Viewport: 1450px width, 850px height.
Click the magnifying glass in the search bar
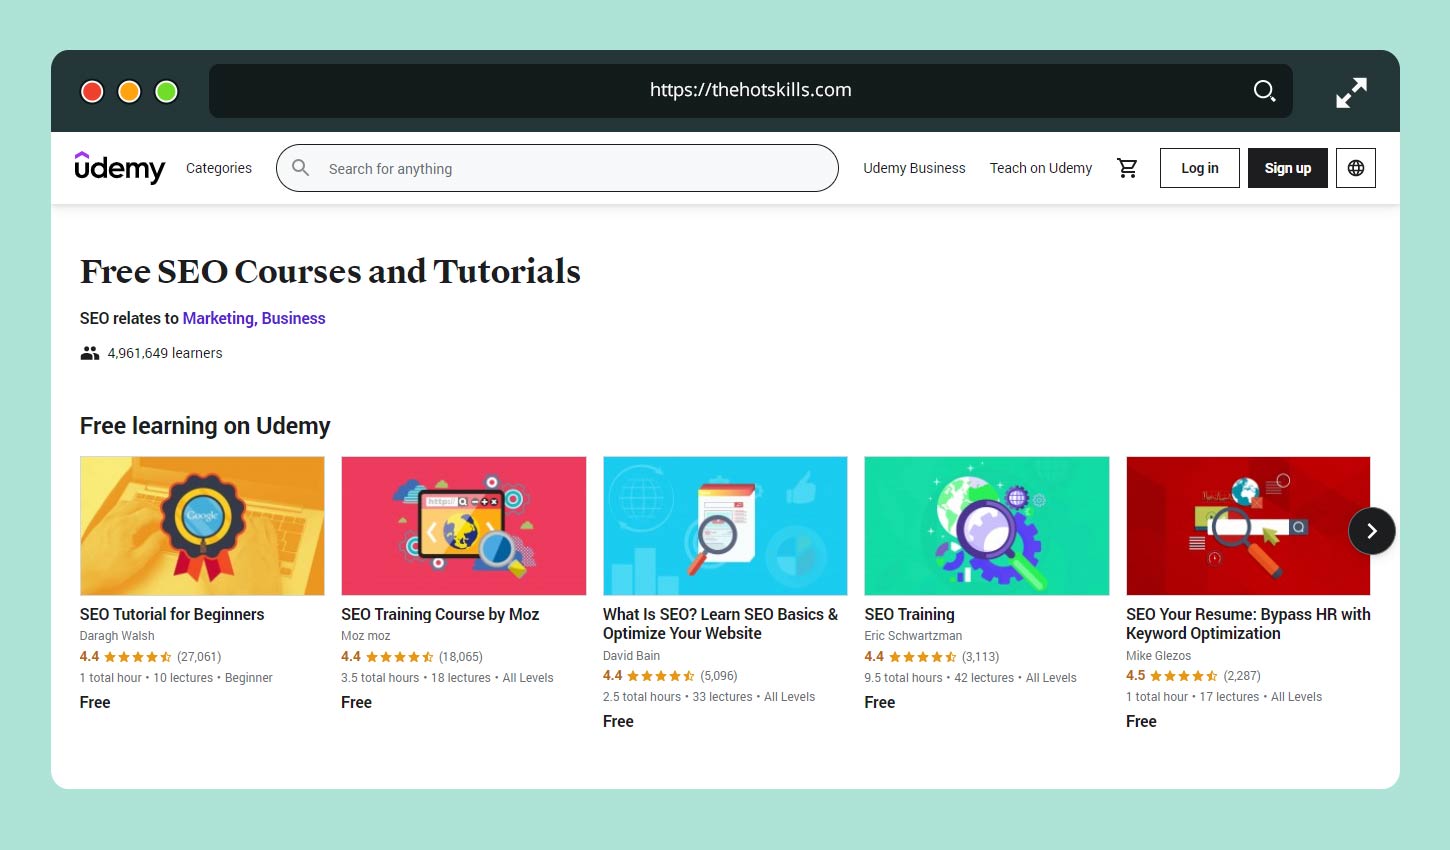300,168
